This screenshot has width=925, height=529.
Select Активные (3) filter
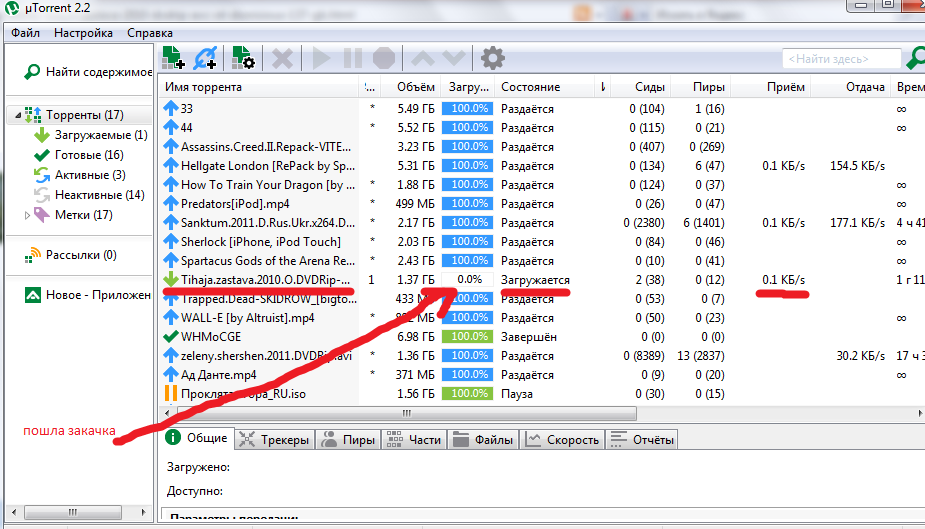(80, 175)
